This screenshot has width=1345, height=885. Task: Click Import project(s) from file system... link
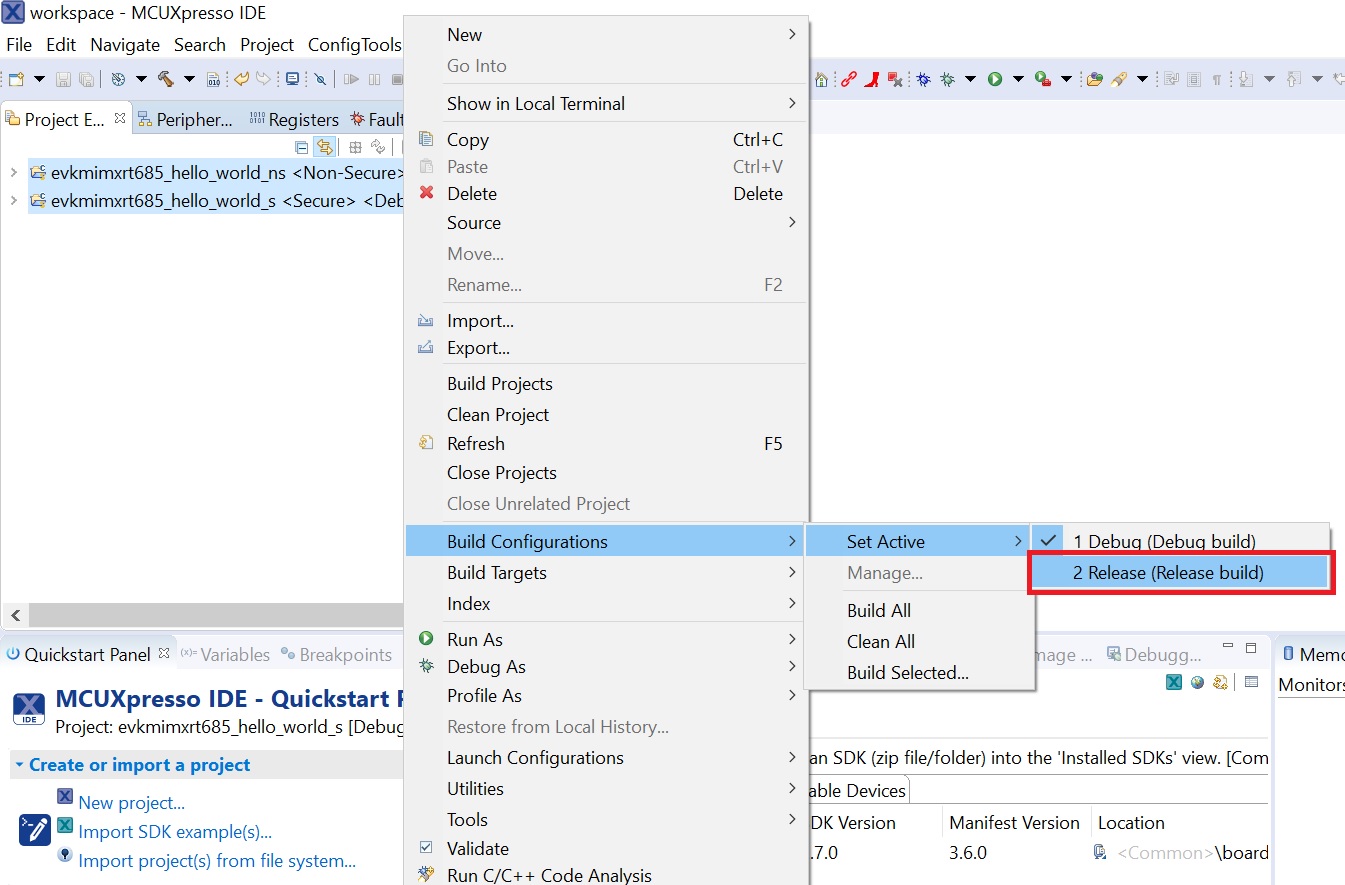217,860
